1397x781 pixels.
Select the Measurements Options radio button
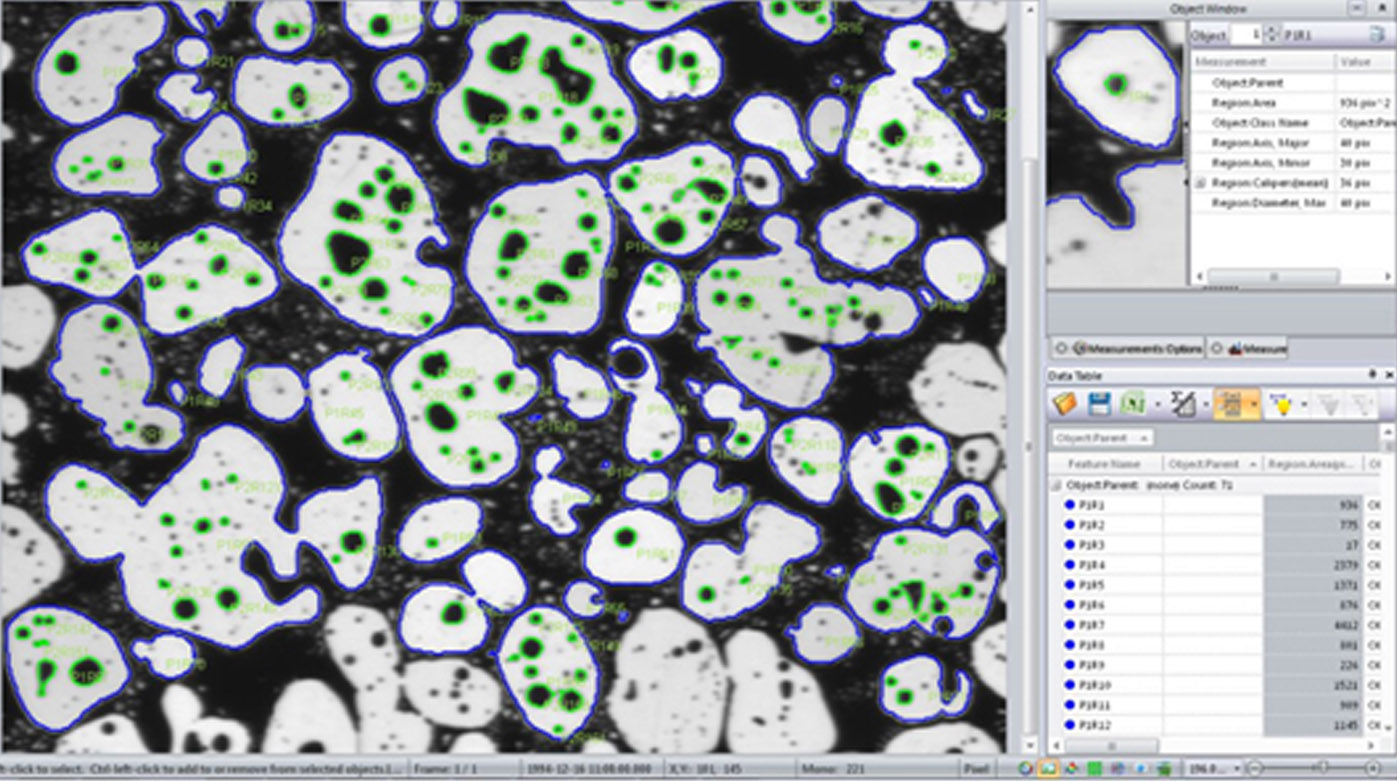pos(1064,348)
